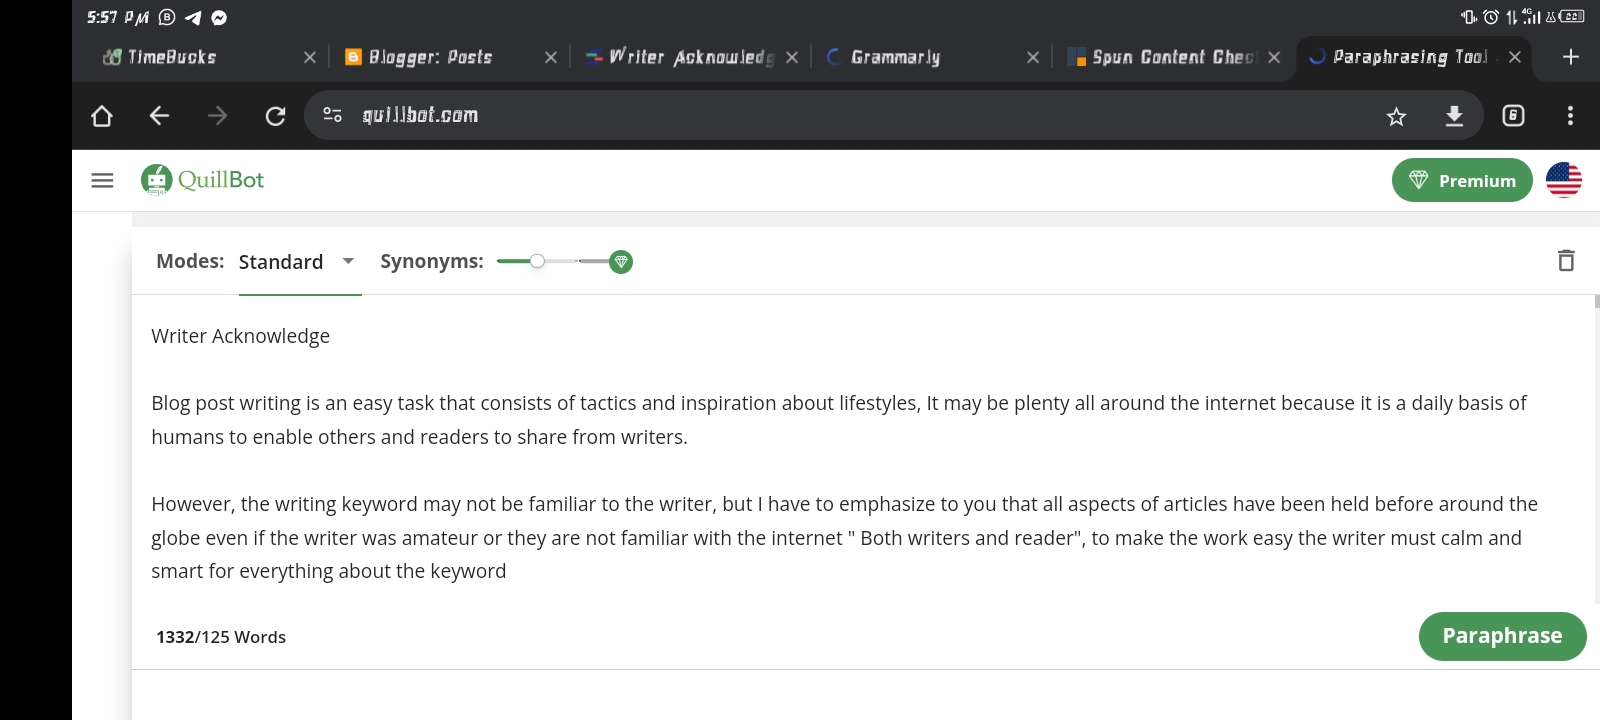
Task: Close the Blogger: Posts tab
Action: coord(550,57)
